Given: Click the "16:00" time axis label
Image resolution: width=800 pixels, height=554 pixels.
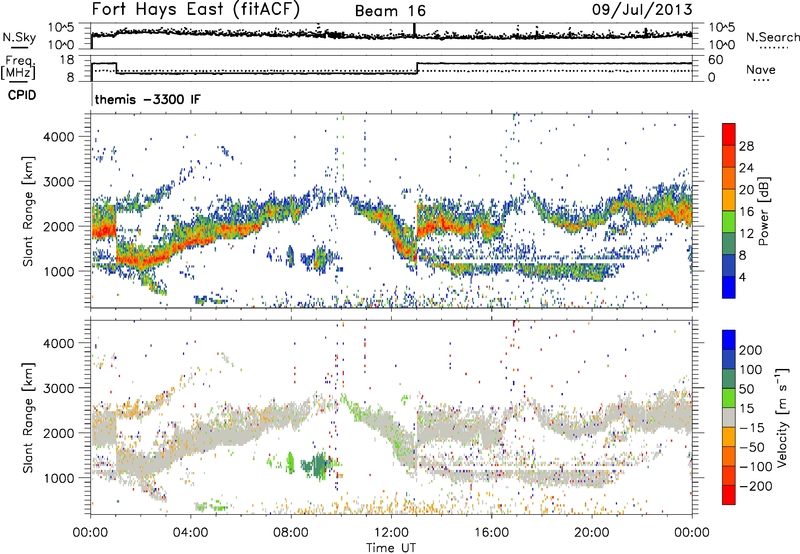Looking at the screenshot, I should (491, 533).
